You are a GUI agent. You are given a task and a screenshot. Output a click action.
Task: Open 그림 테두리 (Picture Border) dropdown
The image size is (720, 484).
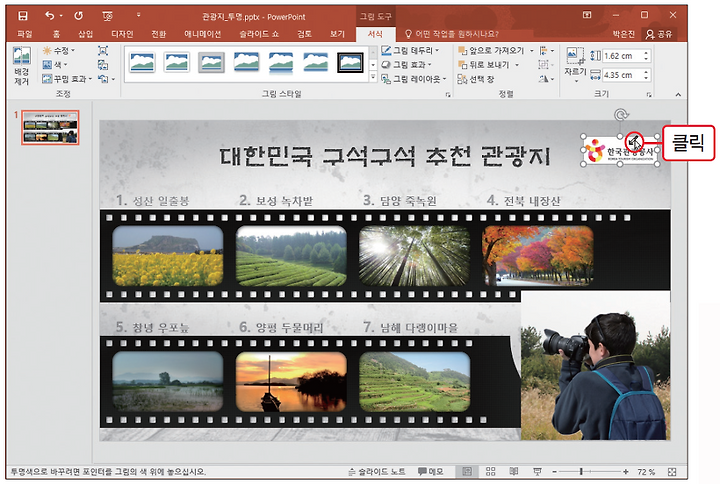pos(410,51)
